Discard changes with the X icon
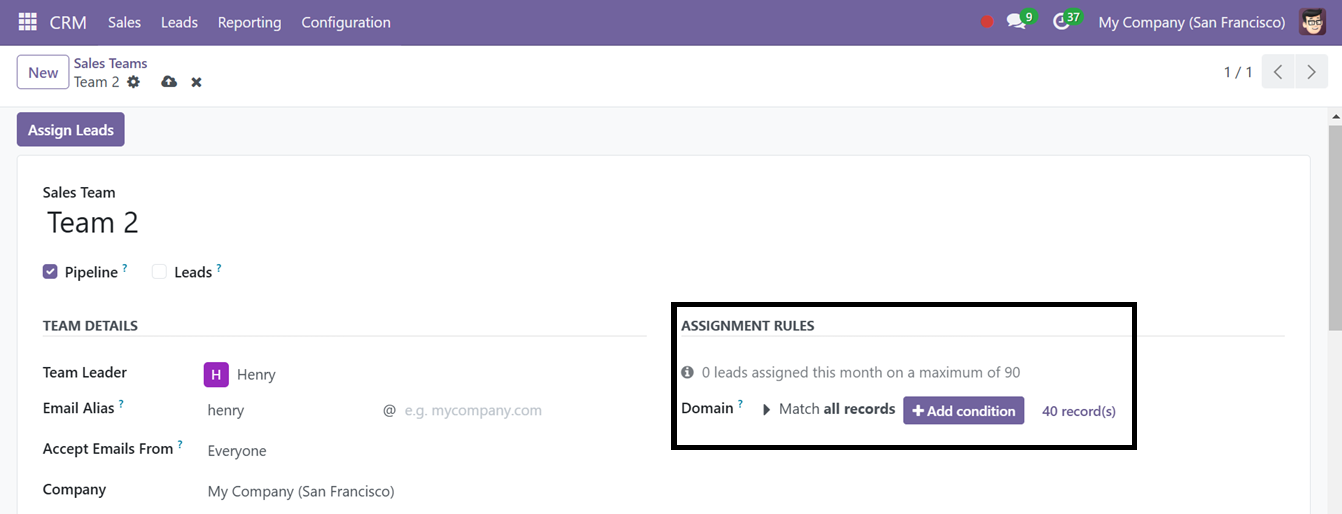The width and height of the screenshot is (1342, 514). (197, 82)
